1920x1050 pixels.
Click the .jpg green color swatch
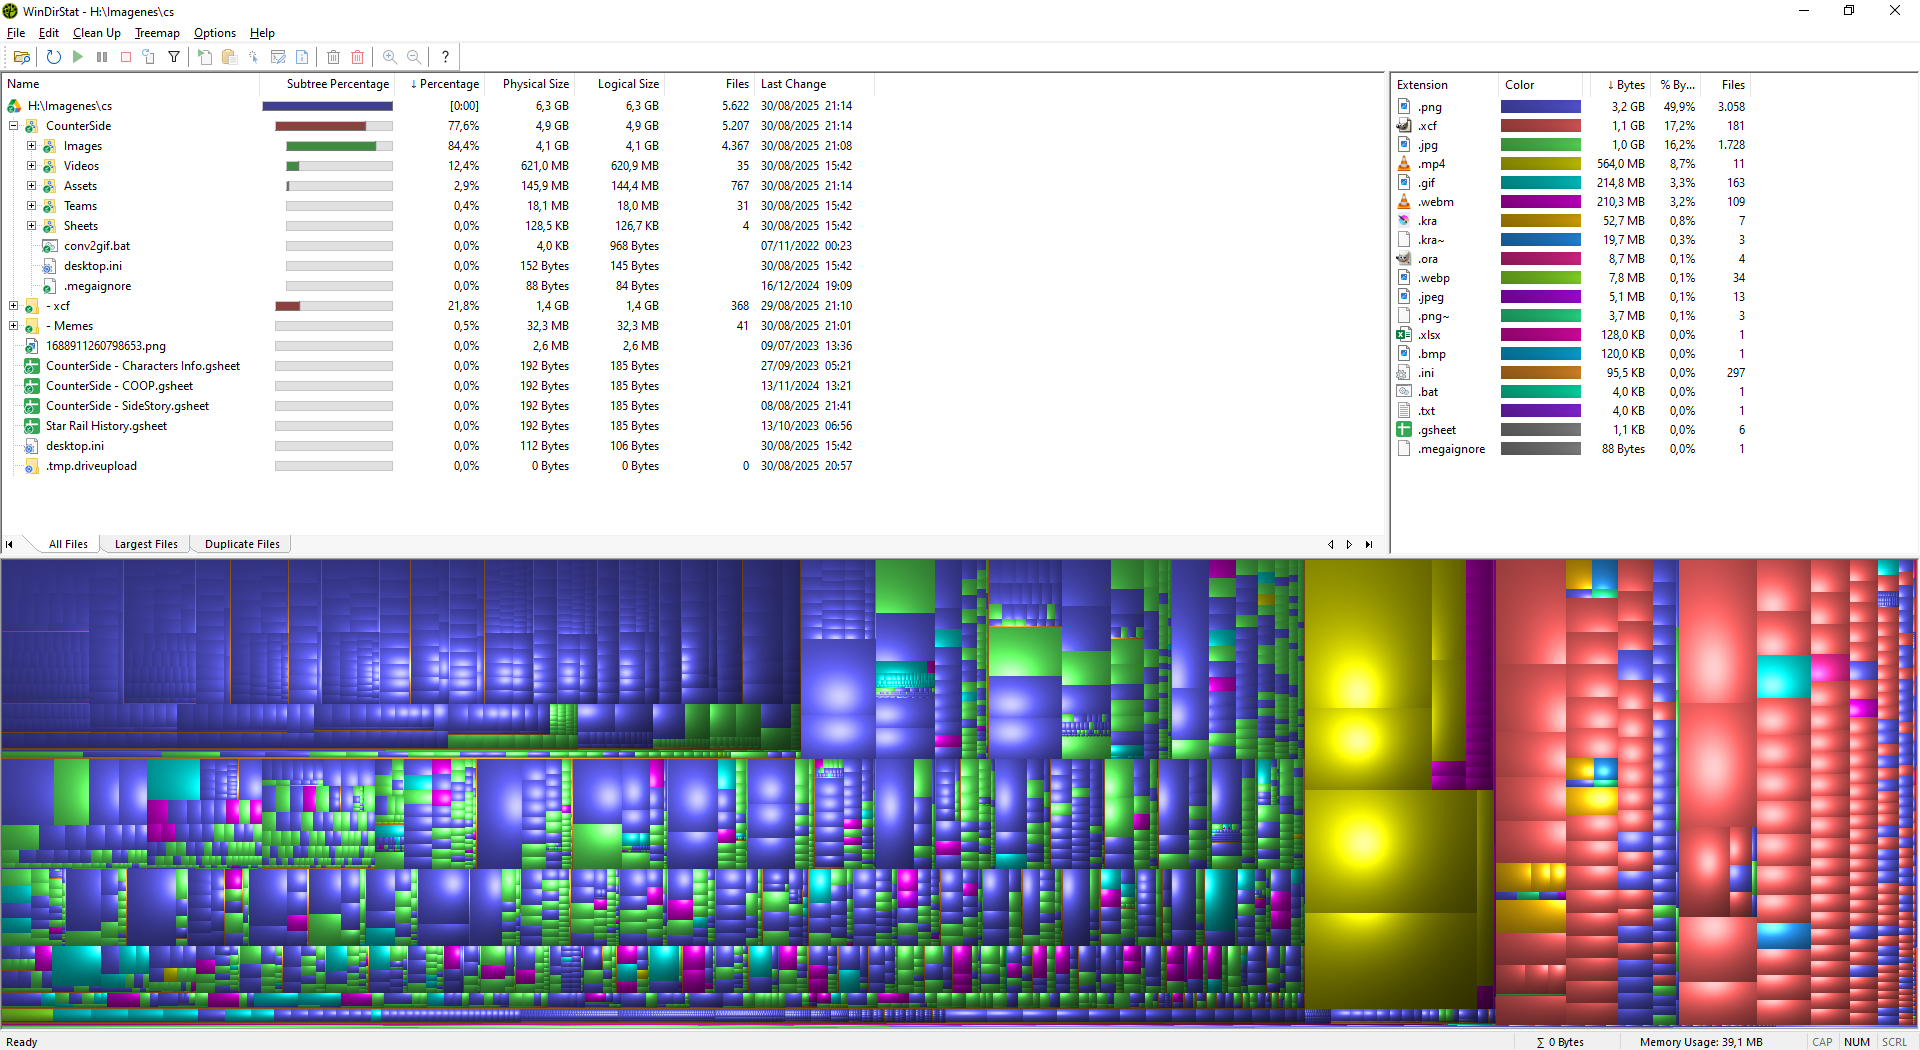(1541, 145)
